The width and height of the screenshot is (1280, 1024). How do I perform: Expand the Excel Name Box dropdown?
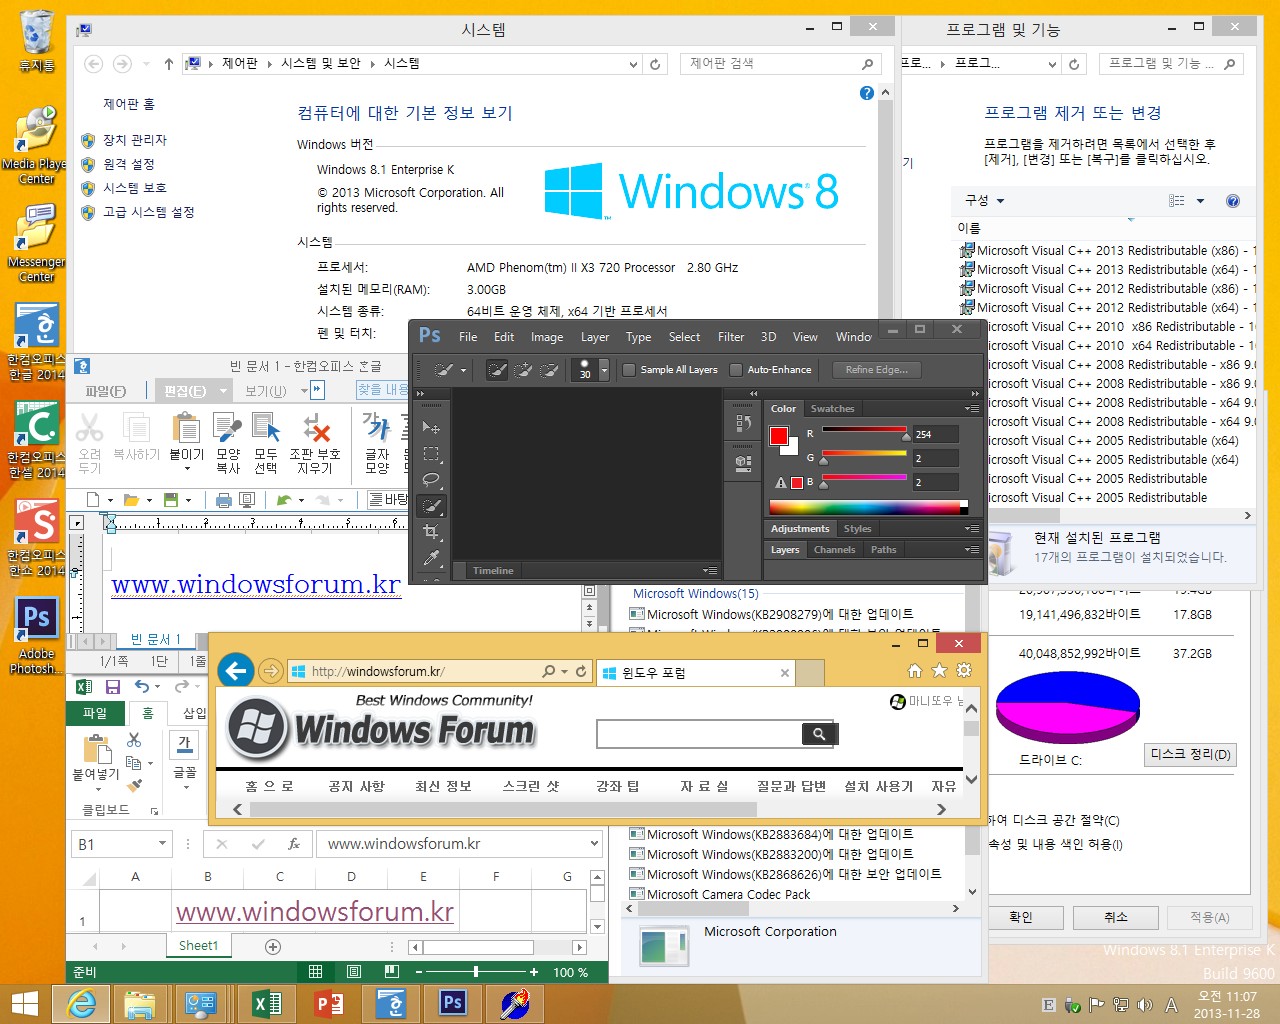[x=162, y=844]
